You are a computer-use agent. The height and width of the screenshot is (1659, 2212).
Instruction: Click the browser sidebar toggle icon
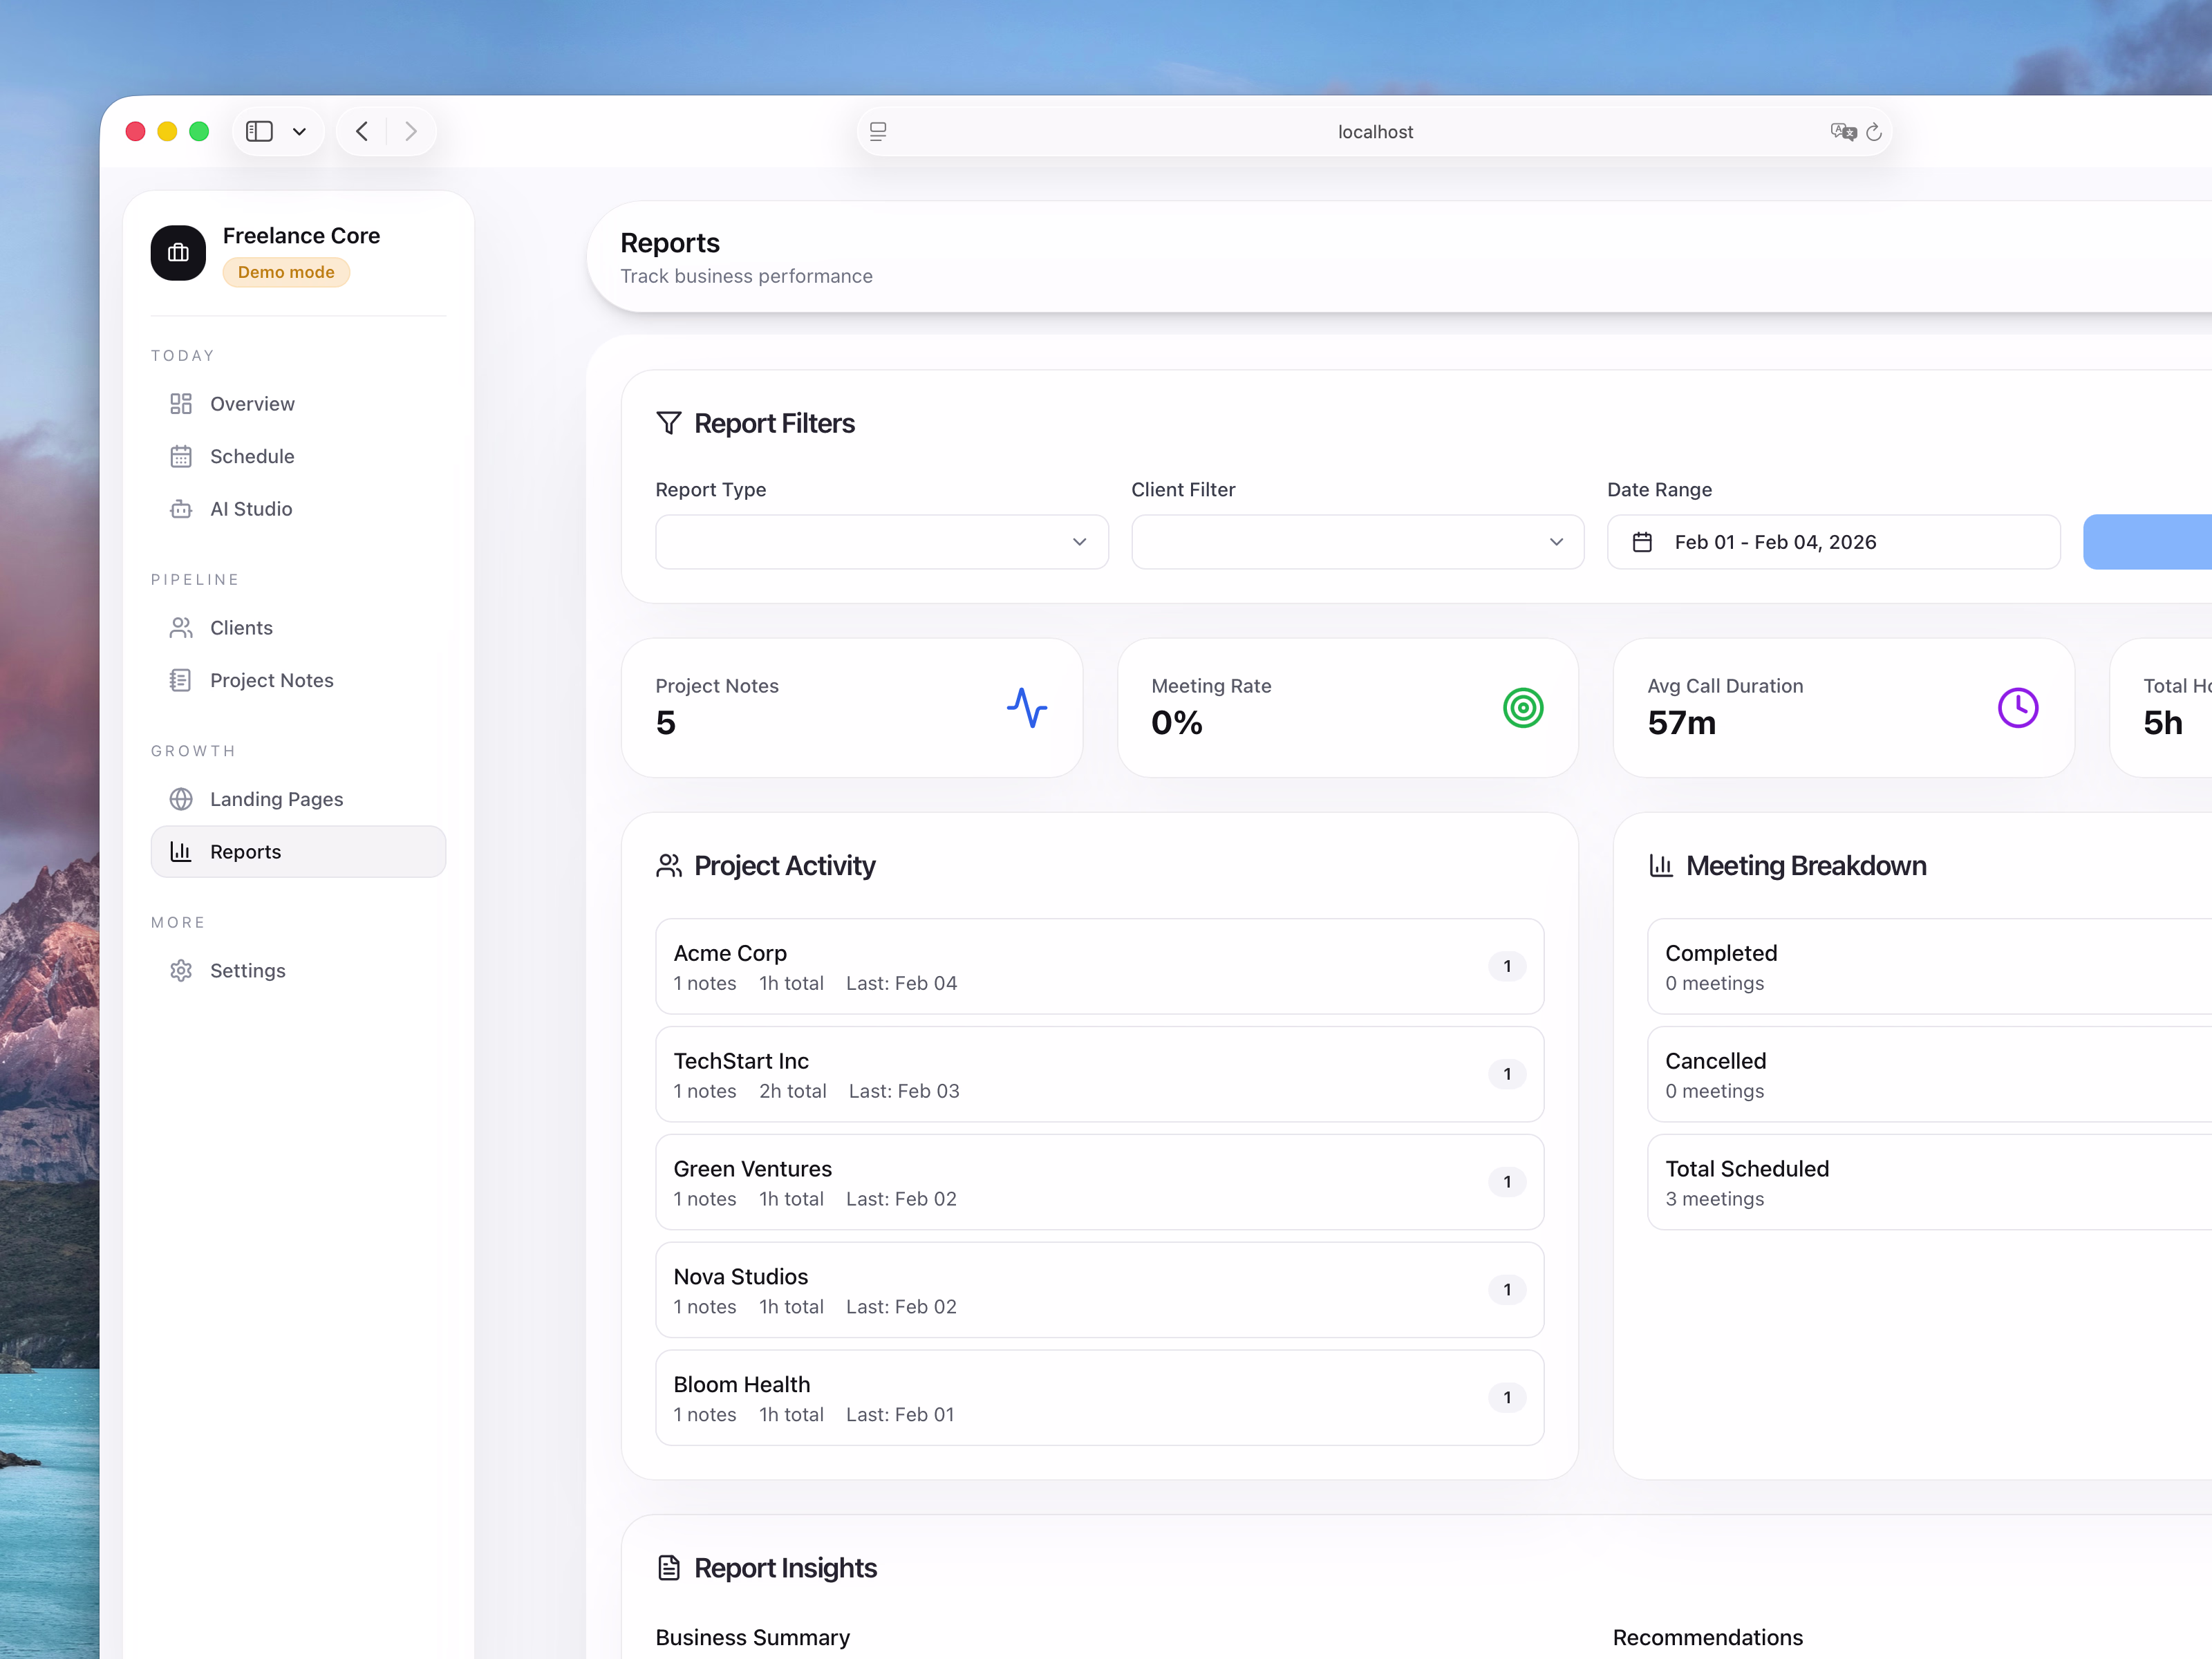point(259,131)
